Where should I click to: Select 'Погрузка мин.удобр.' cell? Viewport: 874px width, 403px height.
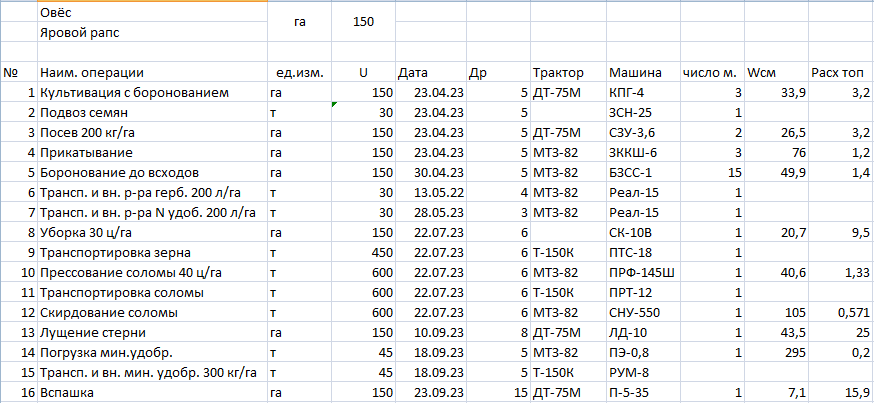[153, 353]
